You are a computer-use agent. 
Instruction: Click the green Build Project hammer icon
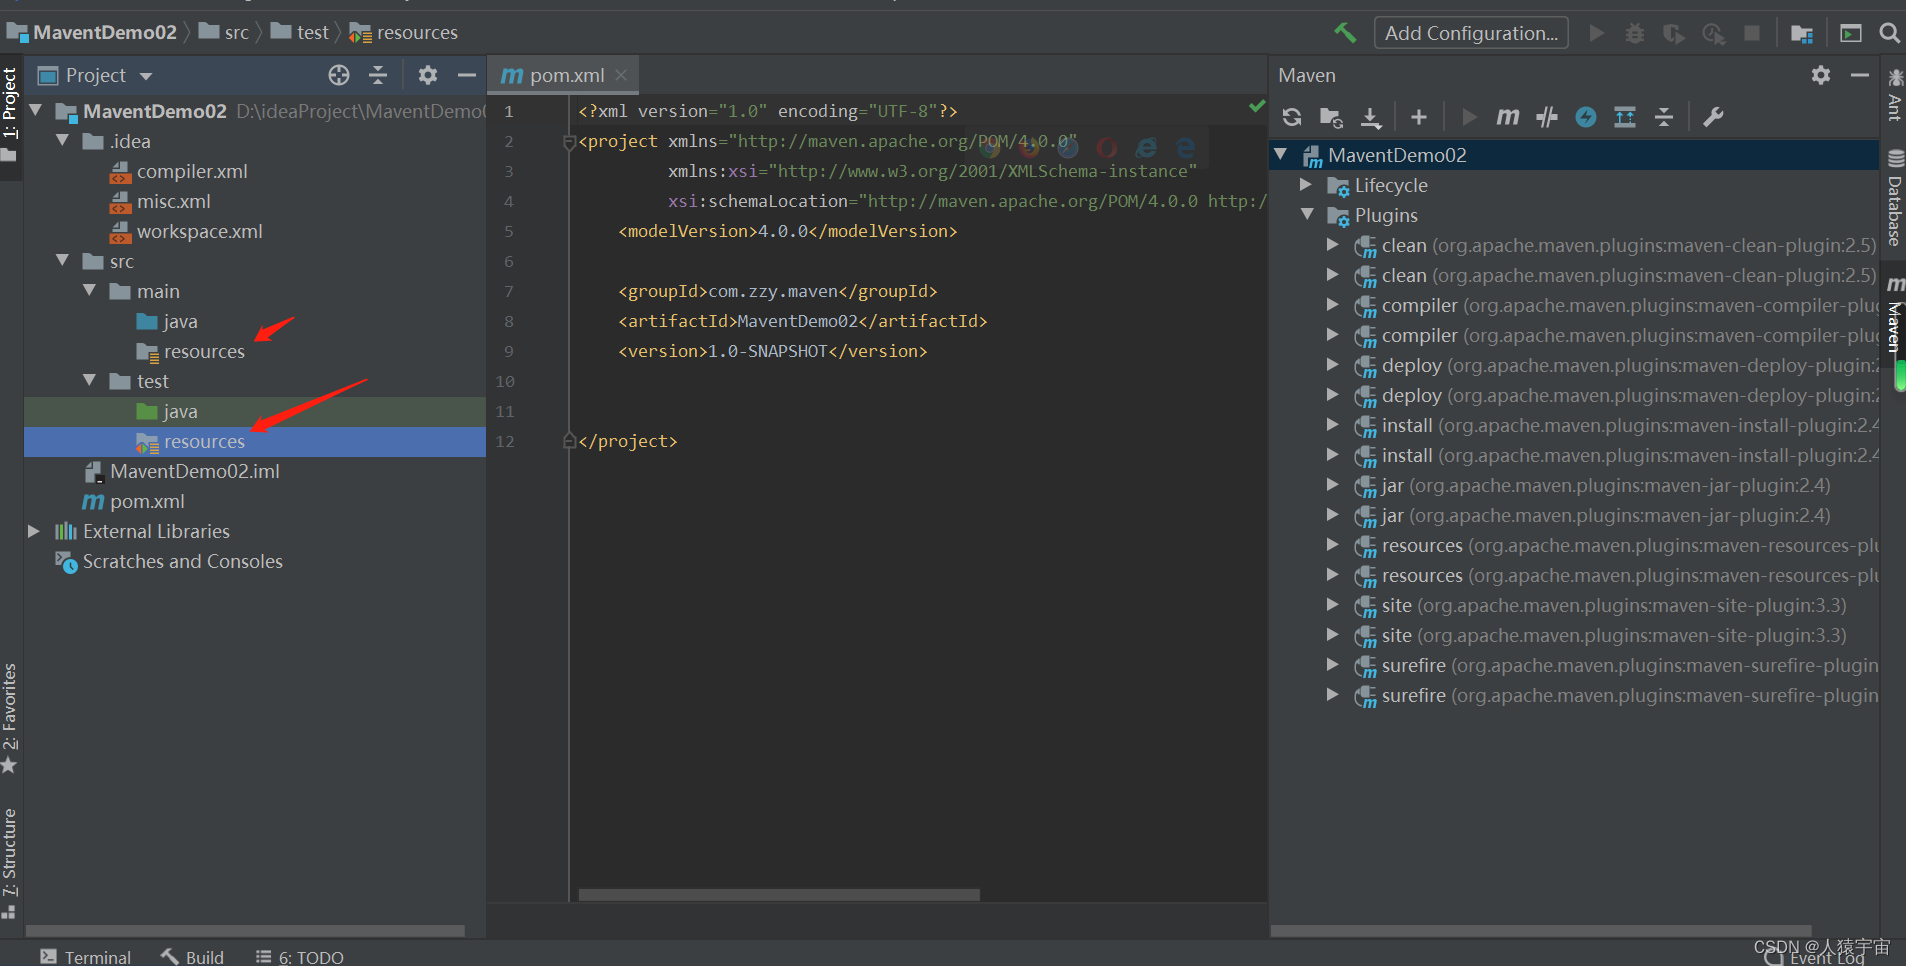1345,33
